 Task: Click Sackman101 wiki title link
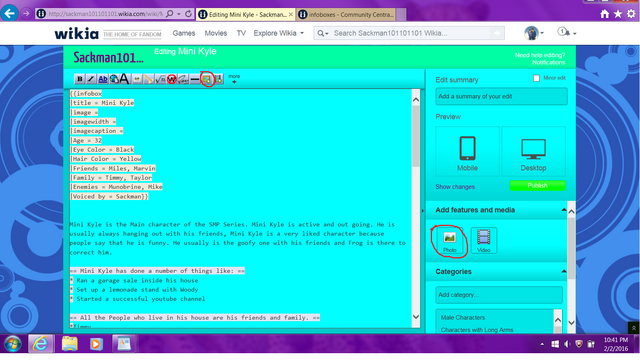tap(108, 58)
